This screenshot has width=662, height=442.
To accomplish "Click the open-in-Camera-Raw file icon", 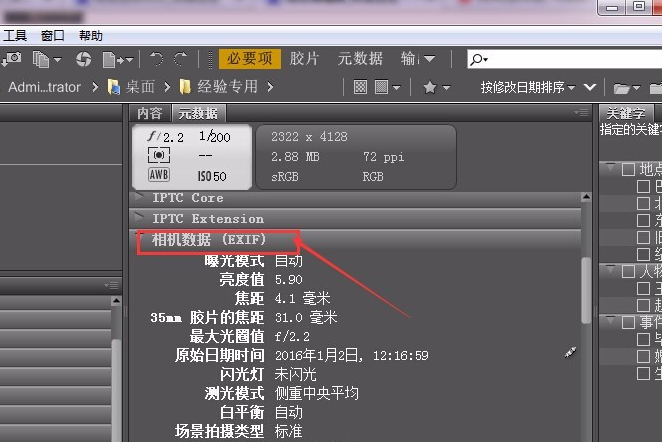I will [x=113, y=60].
